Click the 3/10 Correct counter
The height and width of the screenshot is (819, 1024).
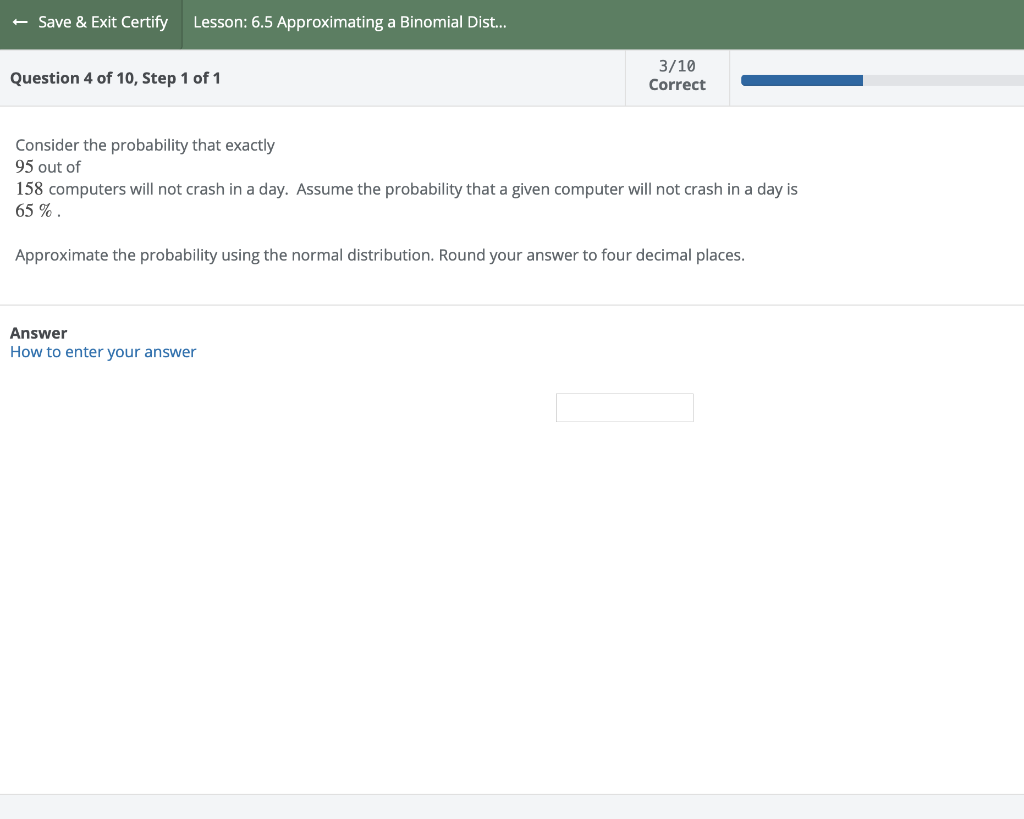(677, 74)
